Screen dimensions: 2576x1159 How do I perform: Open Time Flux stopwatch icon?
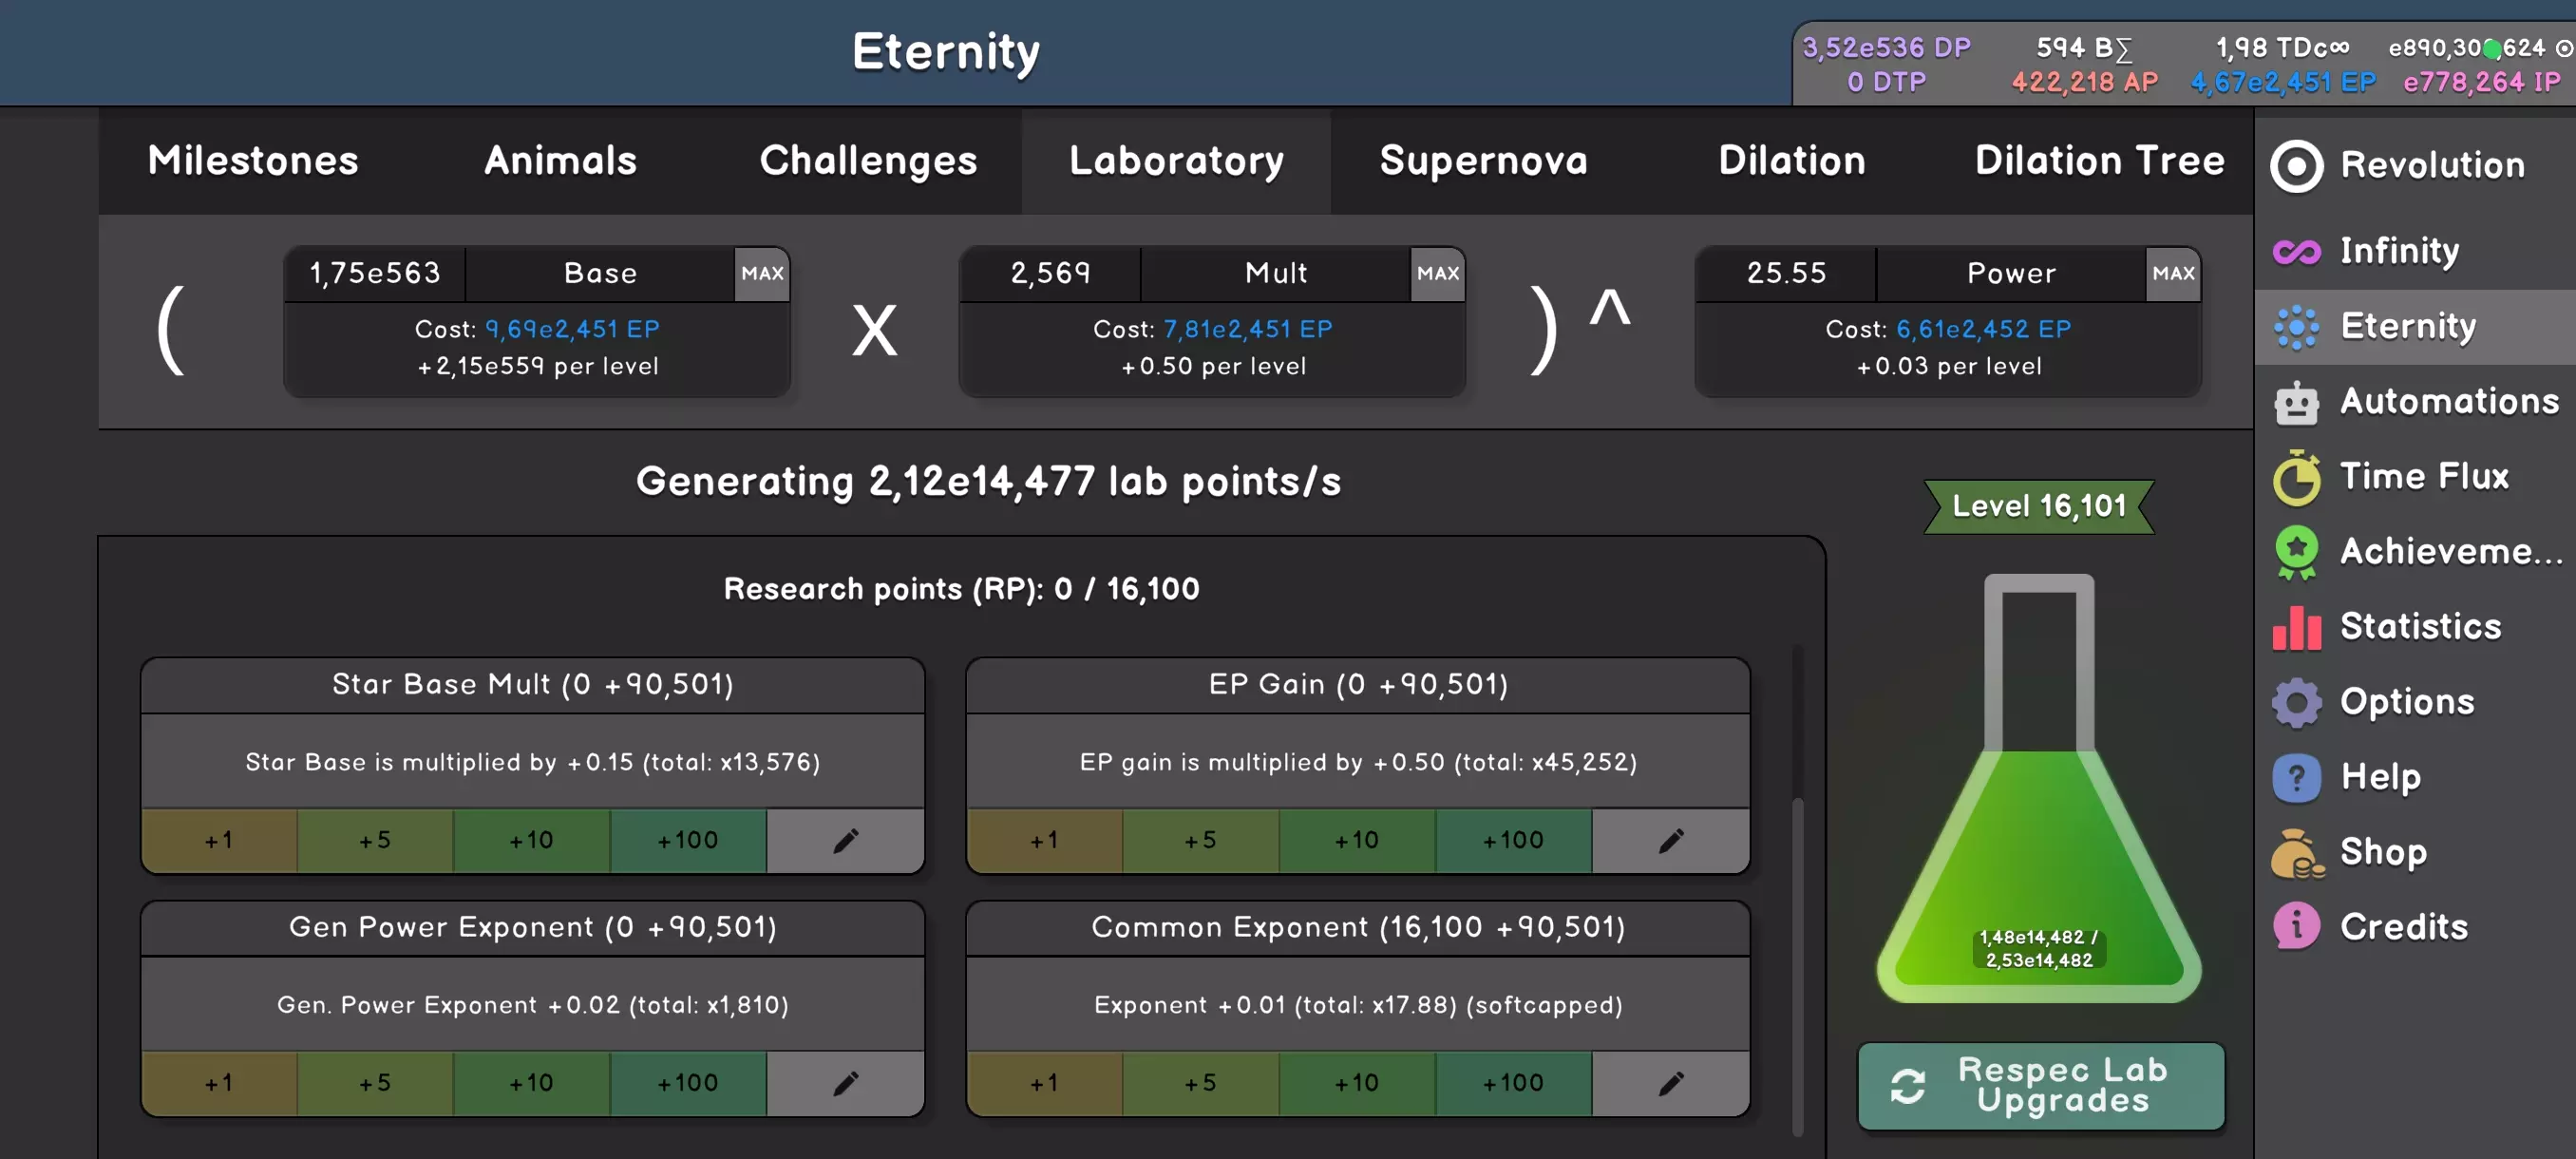pyautogui.click(x=2296, y=478)
